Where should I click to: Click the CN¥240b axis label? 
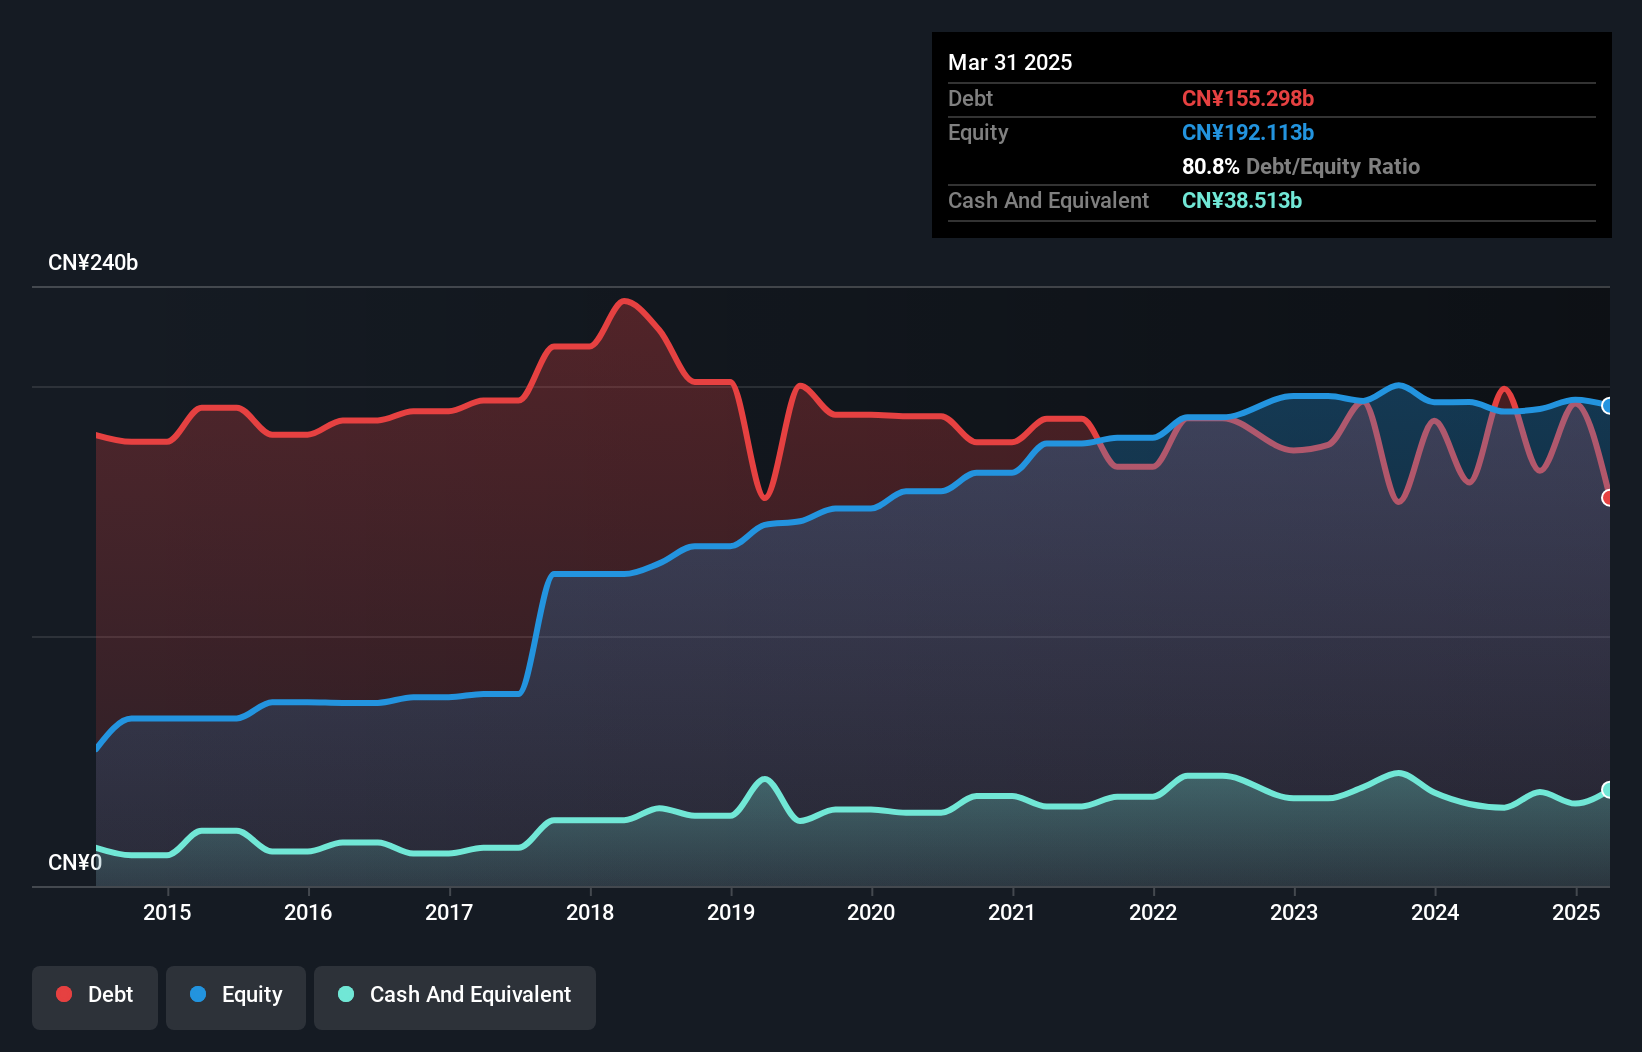pyautogui.click(x=93, y=263)
